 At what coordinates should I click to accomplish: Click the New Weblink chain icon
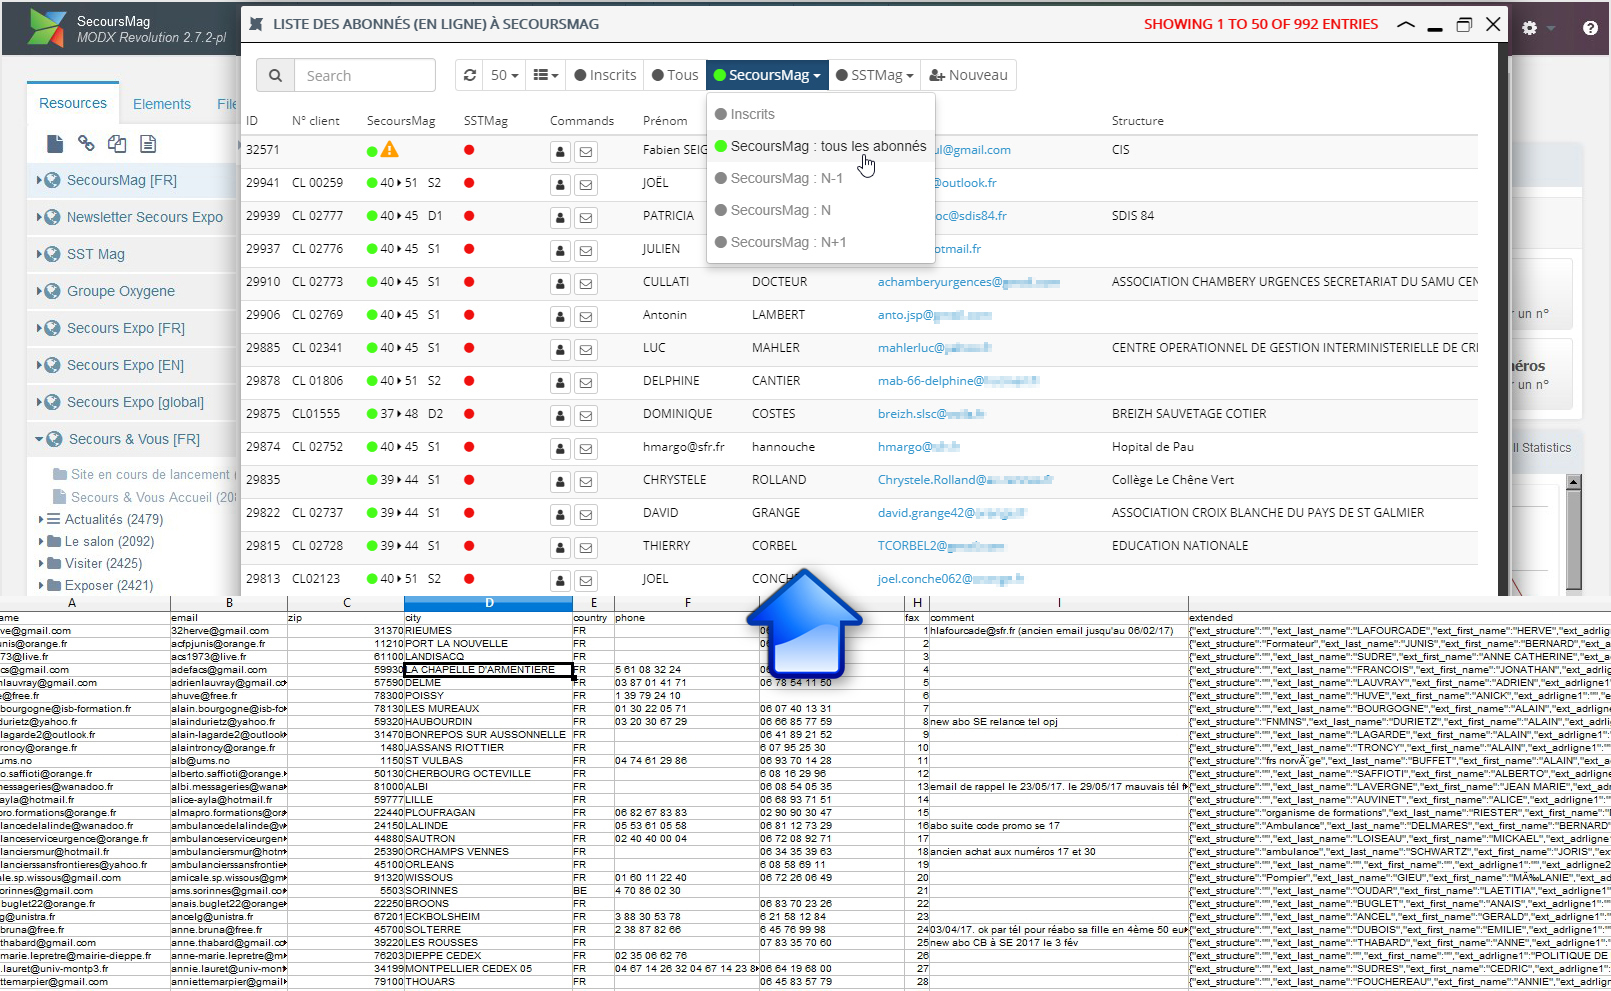[86, 144]
